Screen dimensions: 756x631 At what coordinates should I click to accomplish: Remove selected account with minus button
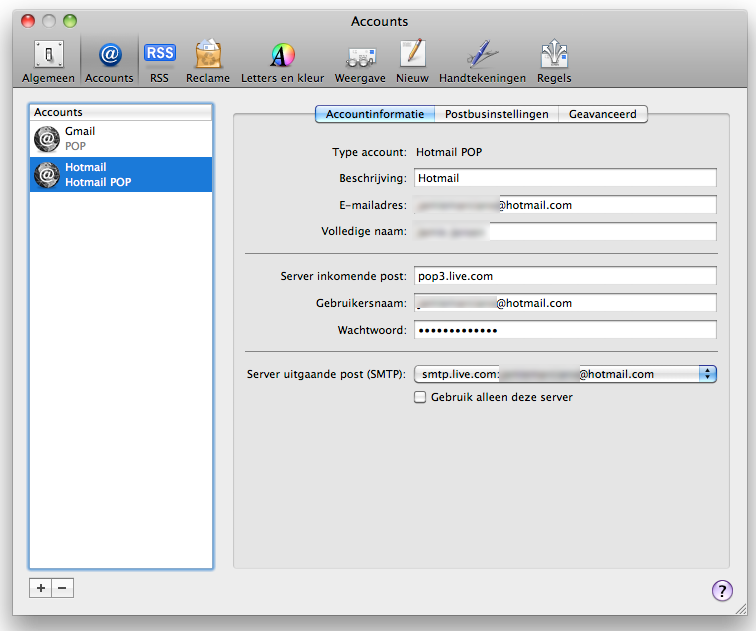(x=63, y=588)
